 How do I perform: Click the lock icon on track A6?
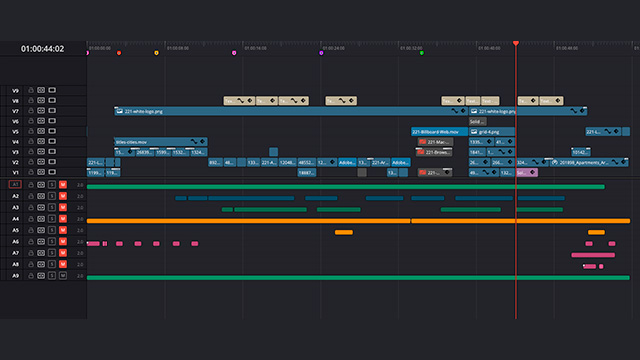coord(31,242)
